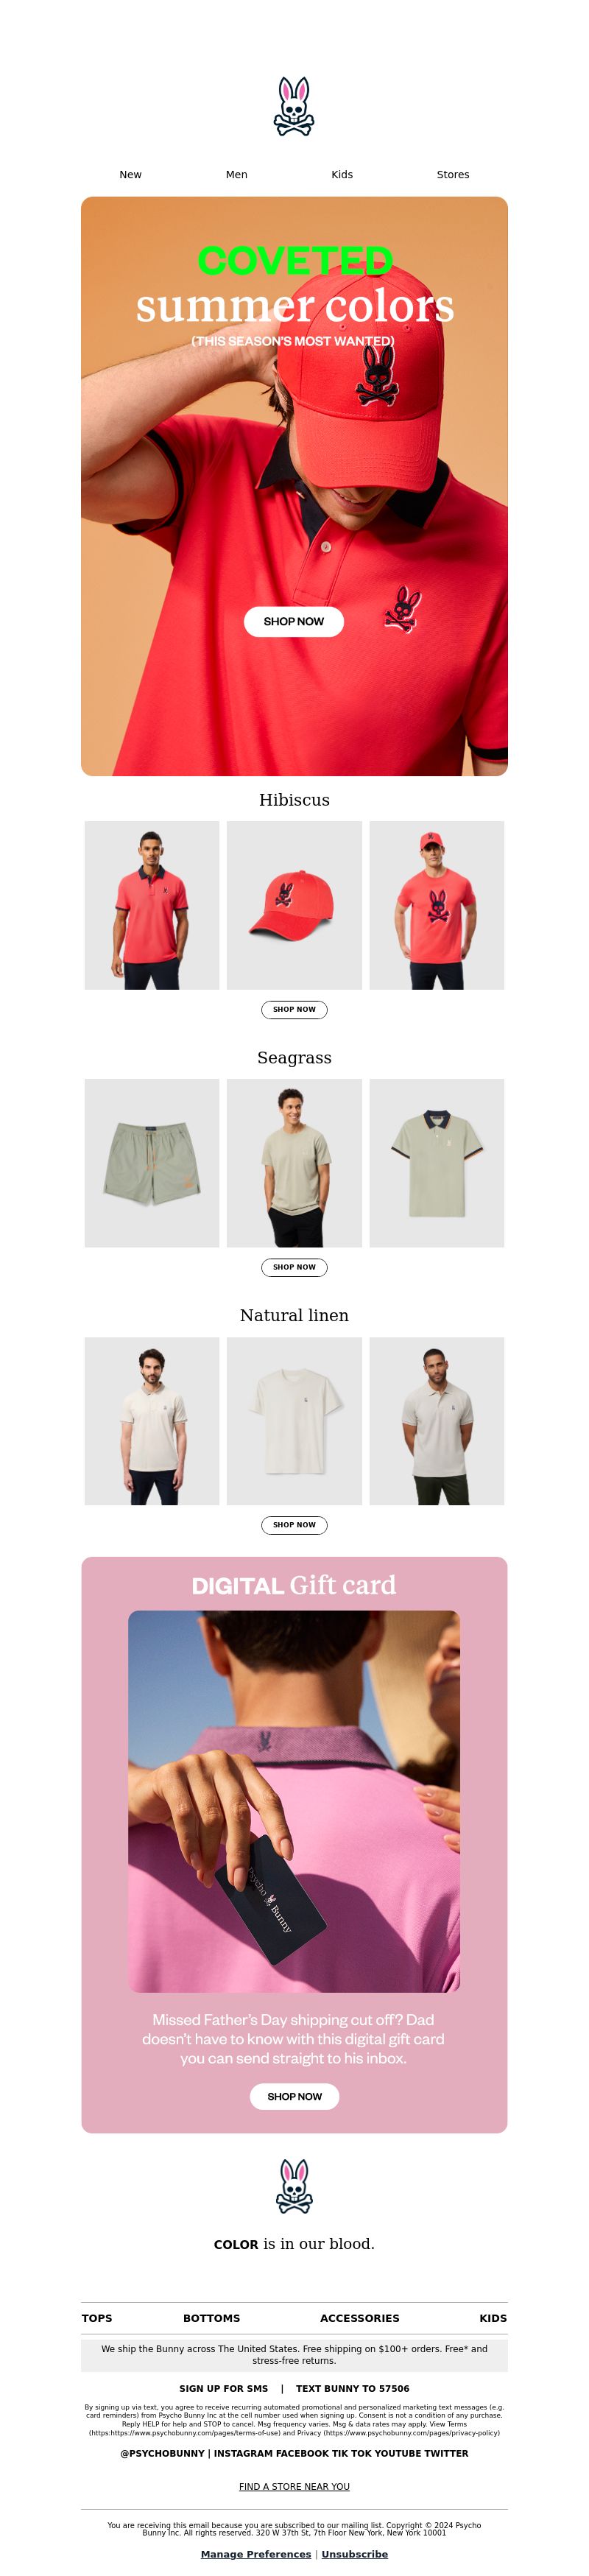Screen dimensions: 589x2576
Task: Open the New navigation link
Action: click(130, 174)
